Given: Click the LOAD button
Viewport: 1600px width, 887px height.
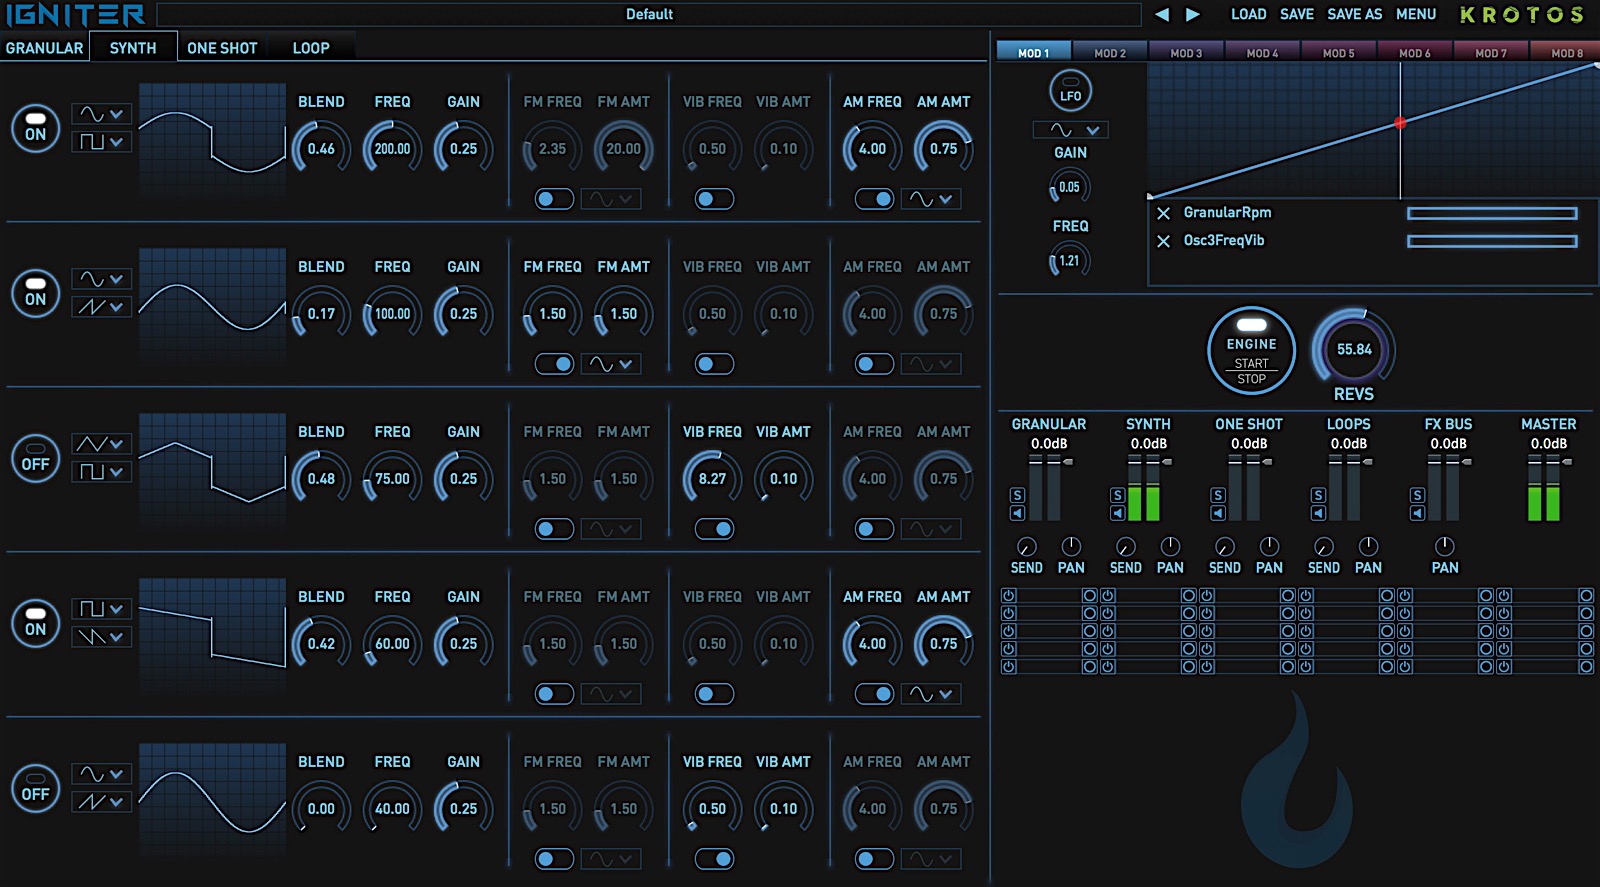Looking at the screenshot, I should pos(1248,14).
